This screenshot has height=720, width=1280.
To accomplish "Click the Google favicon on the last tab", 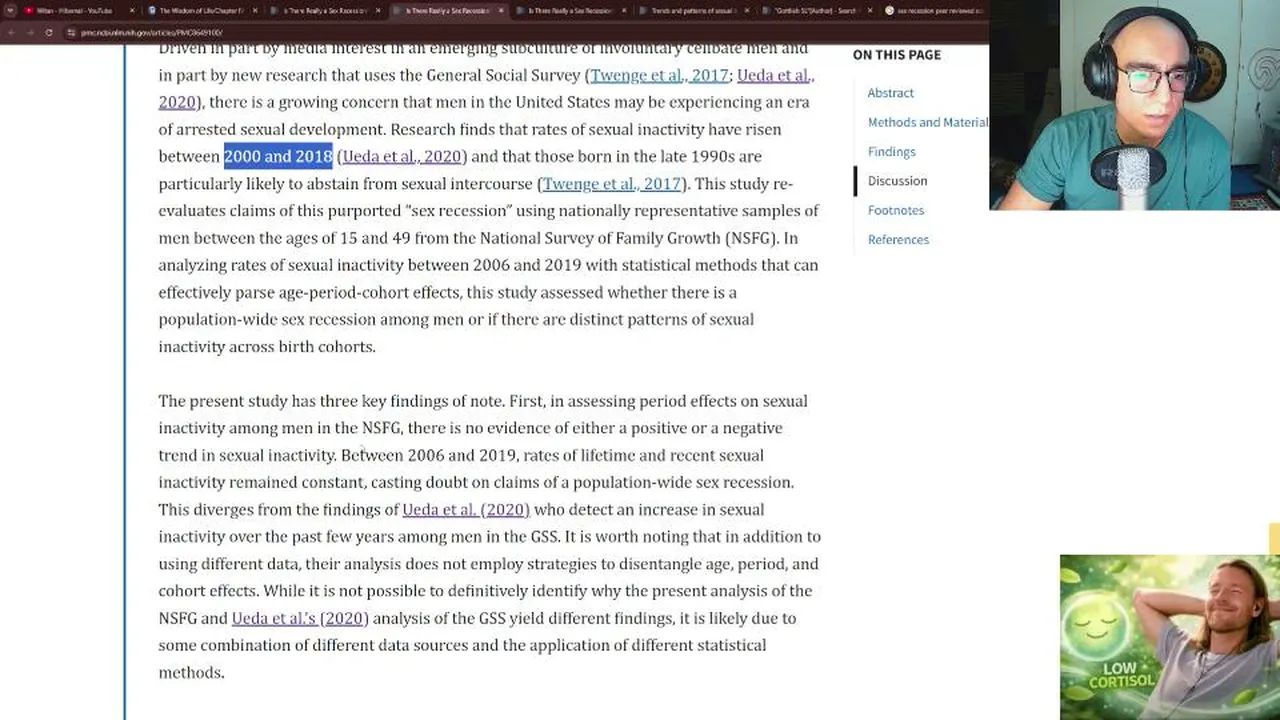I will coord(890,11).
